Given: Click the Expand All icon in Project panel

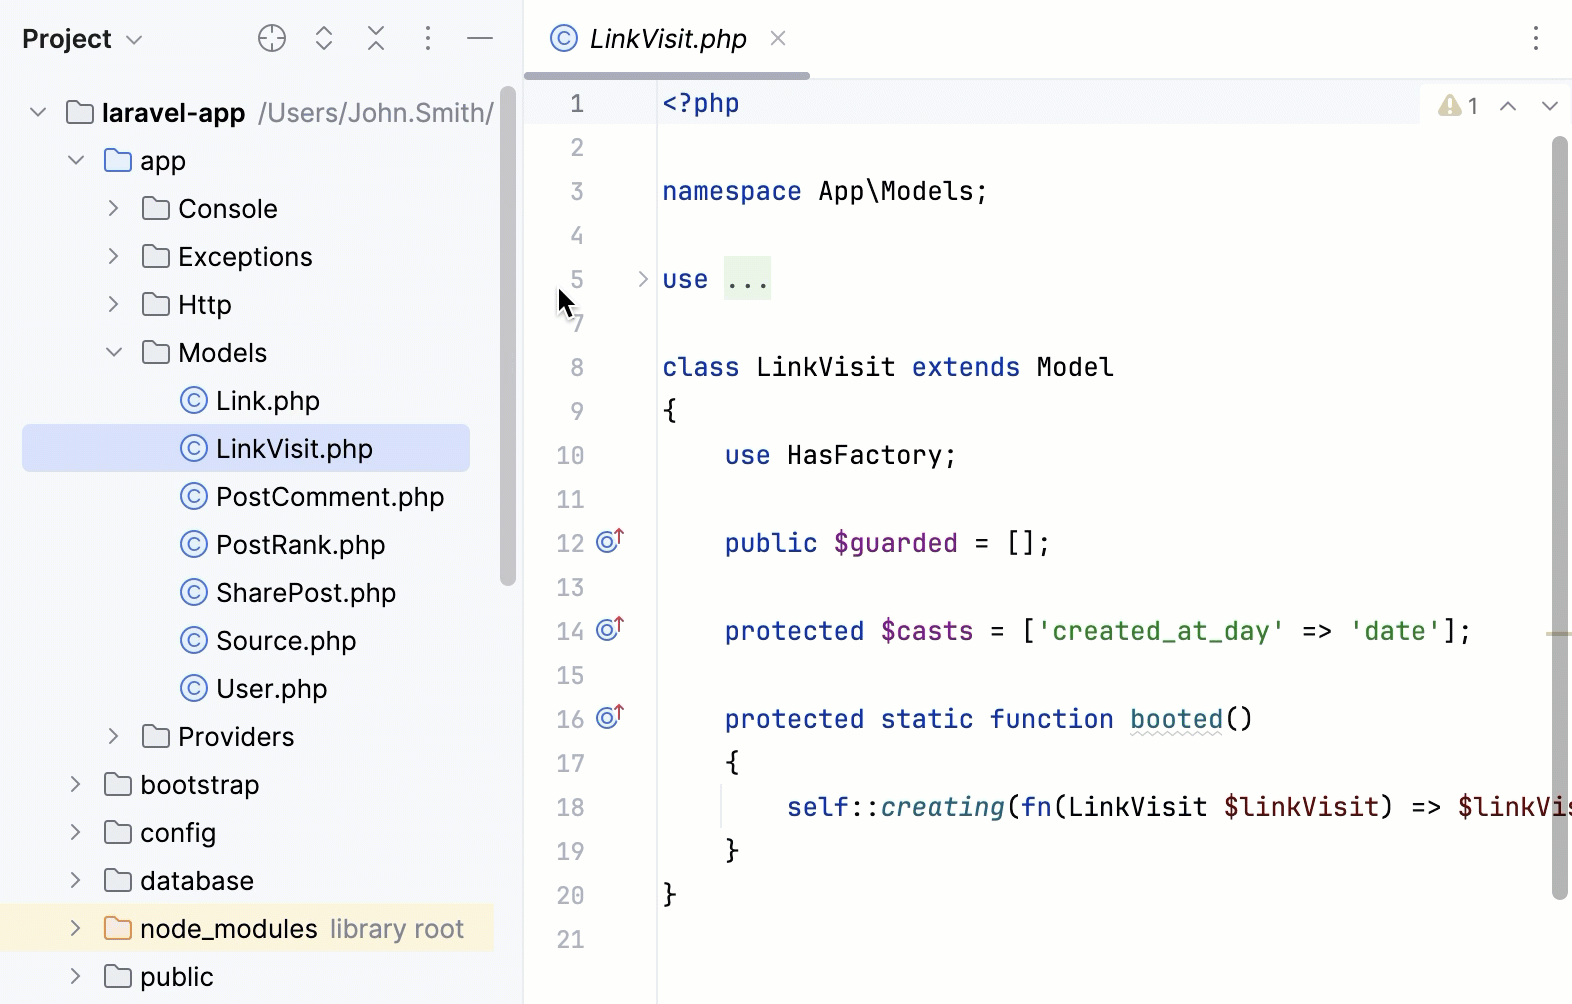Looking at the screenshot, I should [x=324, y=39].
